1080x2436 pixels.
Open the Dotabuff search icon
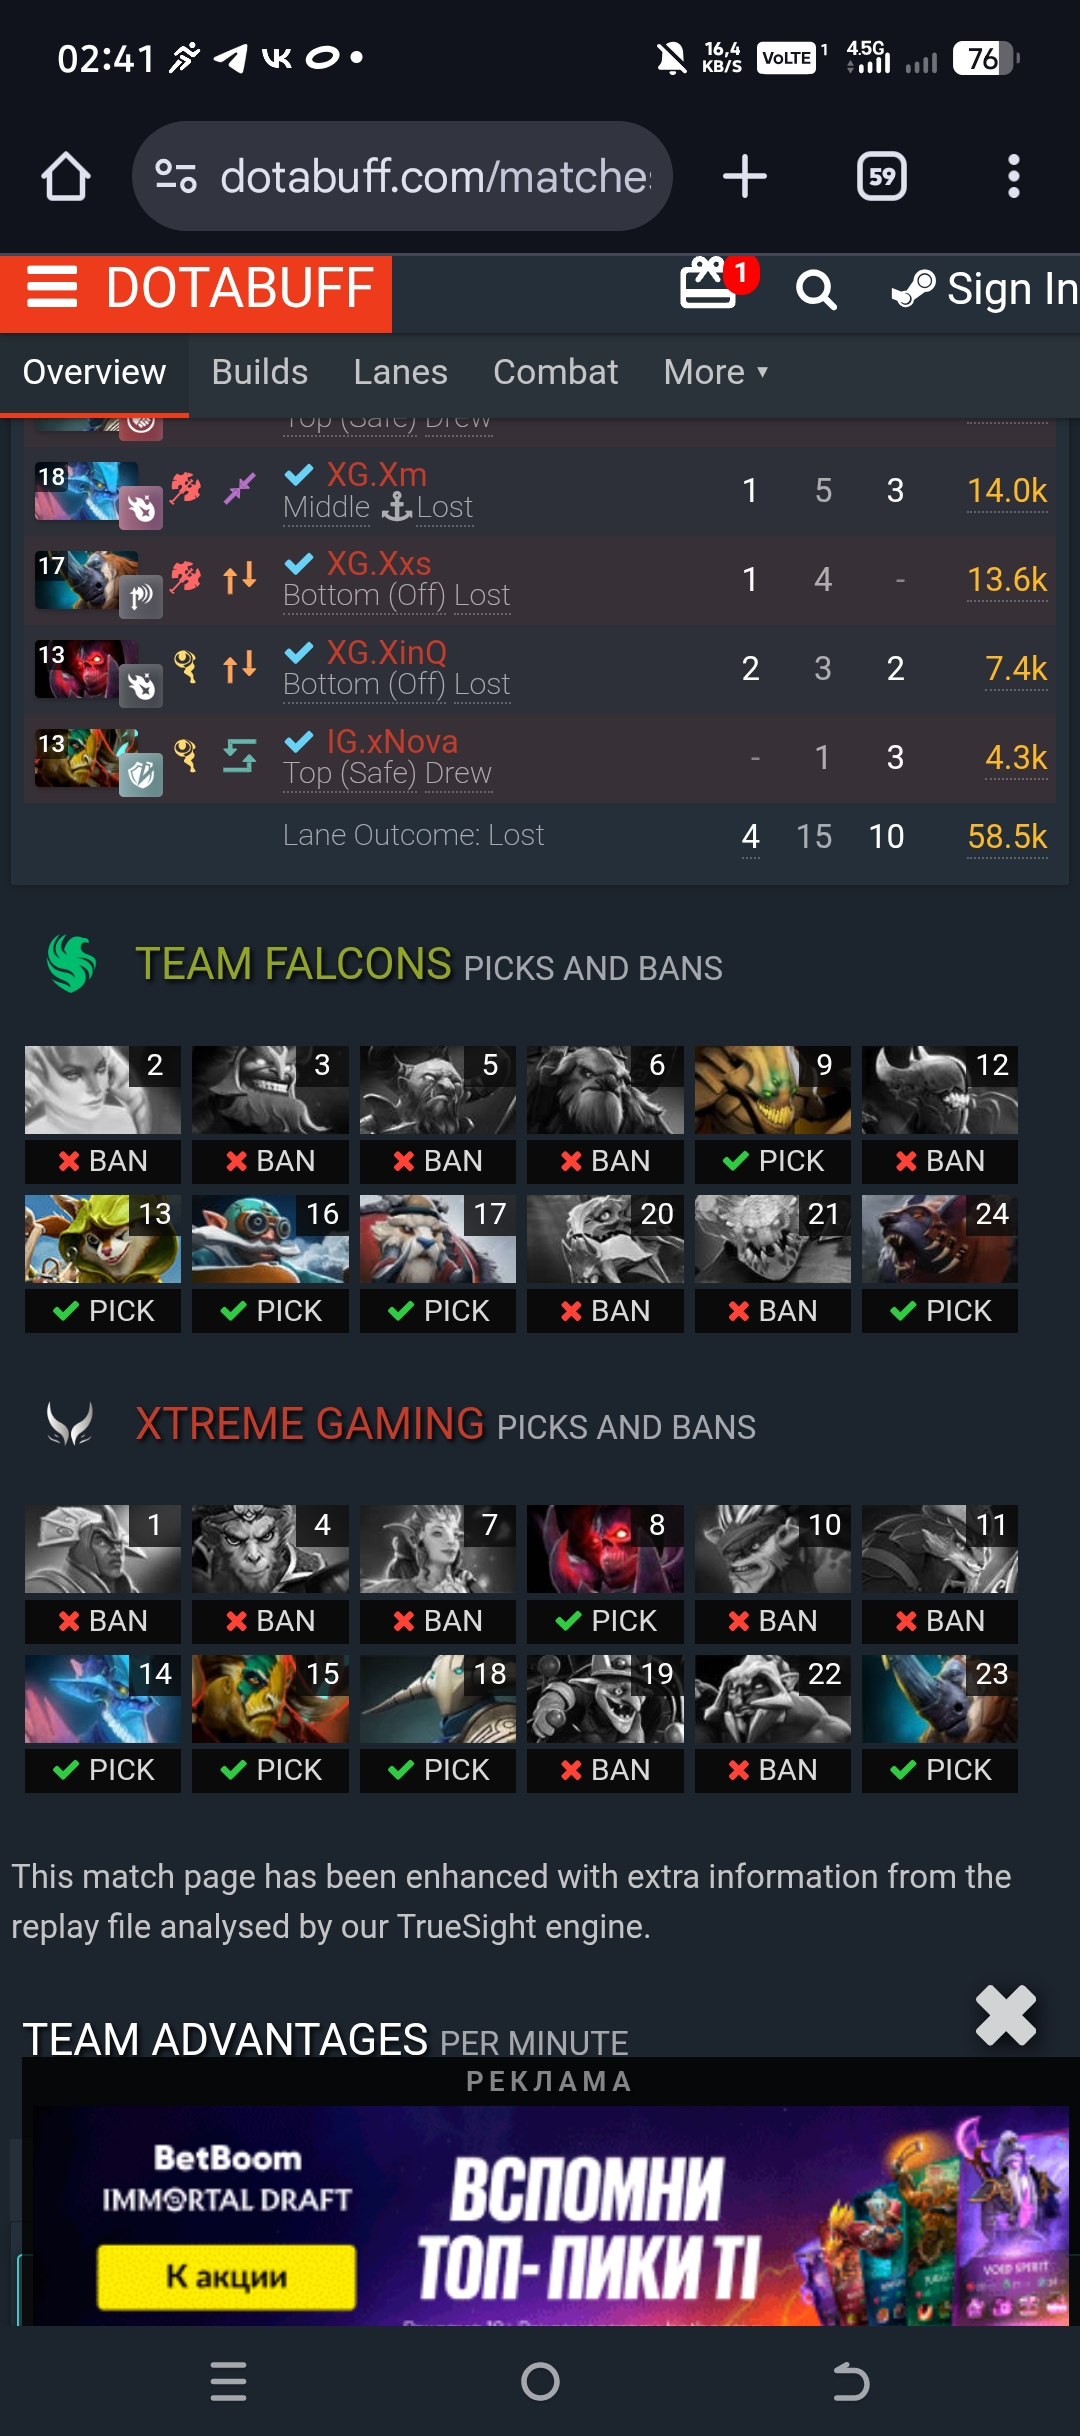816,290
